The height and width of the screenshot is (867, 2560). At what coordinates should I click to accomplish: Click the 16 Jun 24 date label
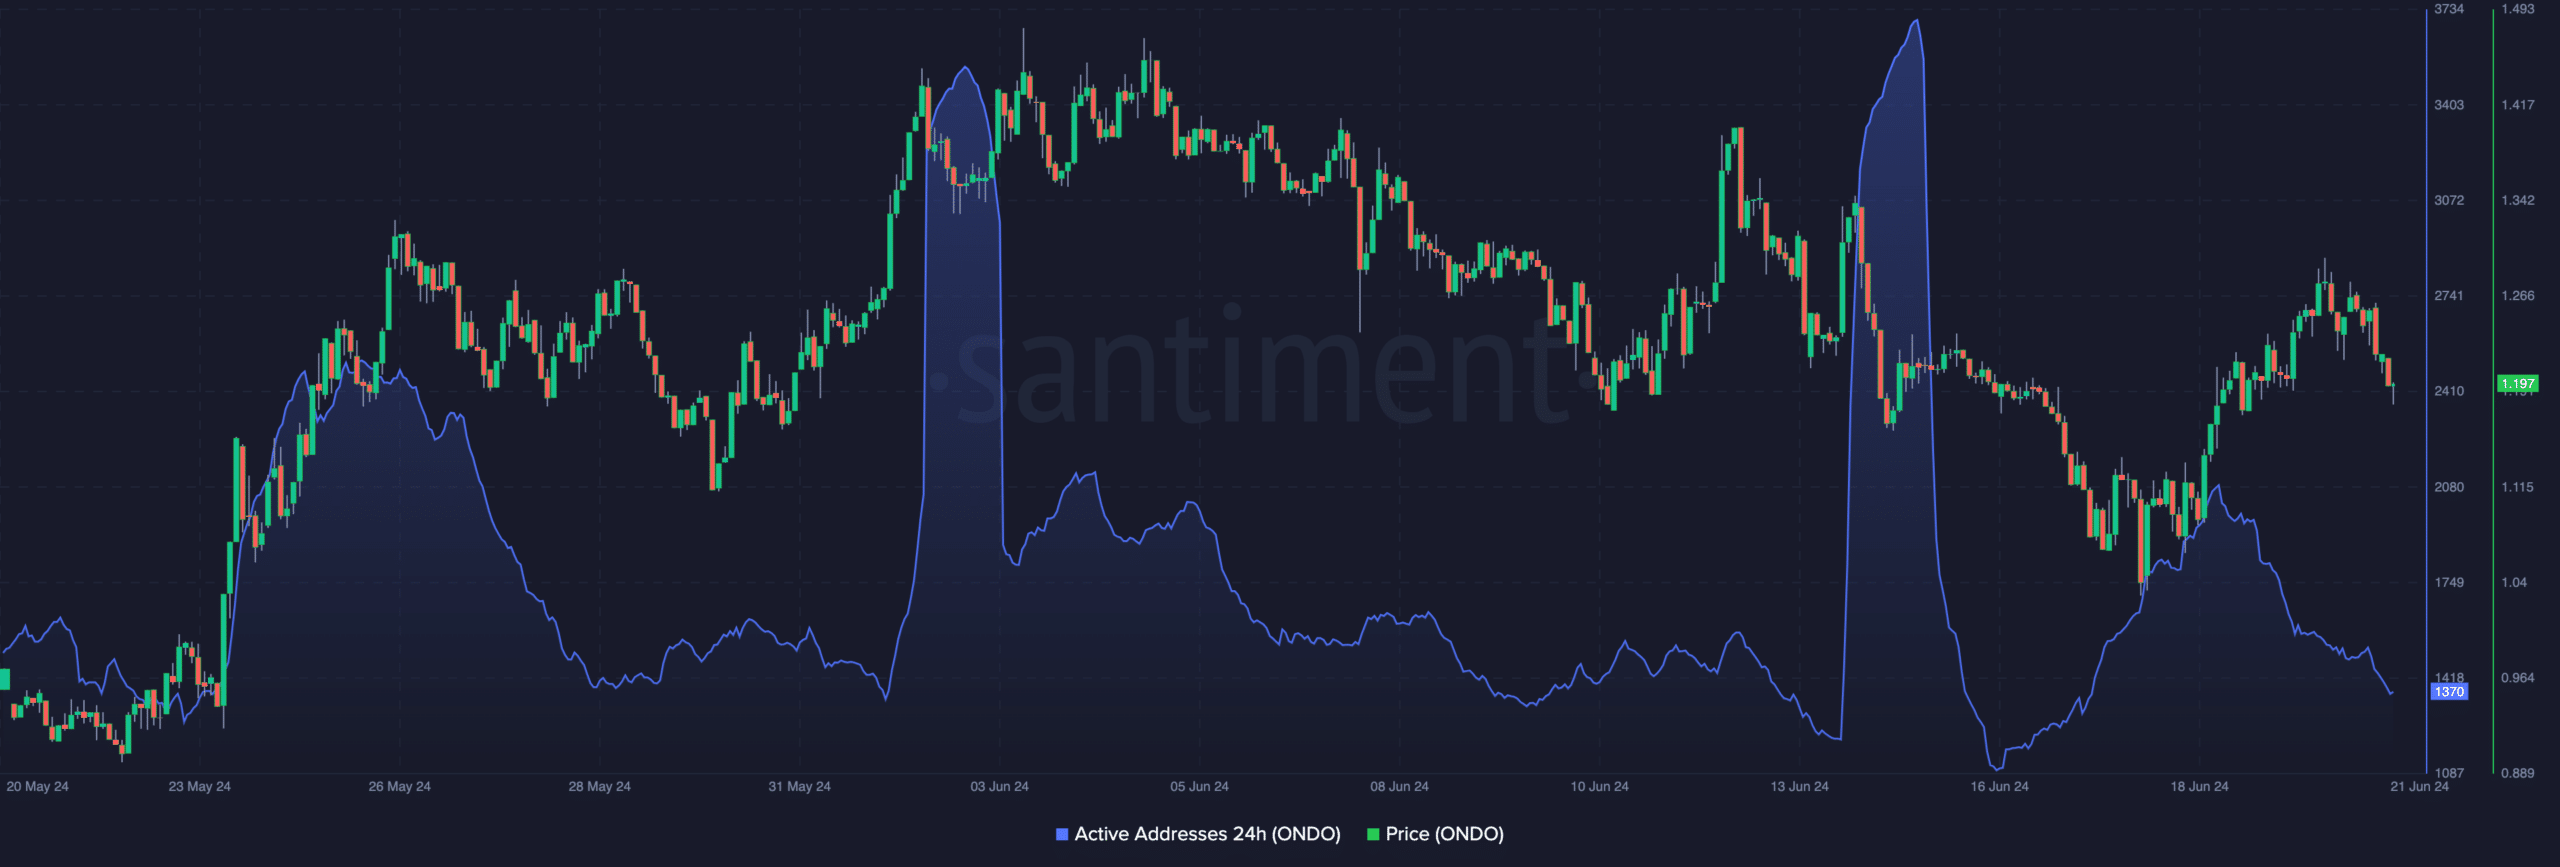coord(1999,787)
